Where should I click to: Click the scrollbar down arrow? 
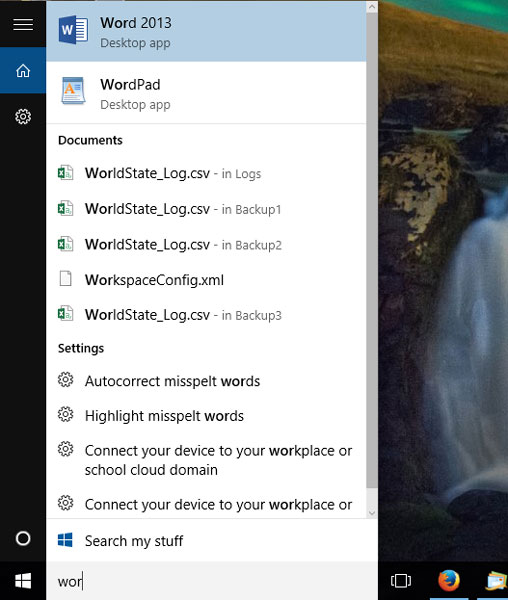point(372,513)
